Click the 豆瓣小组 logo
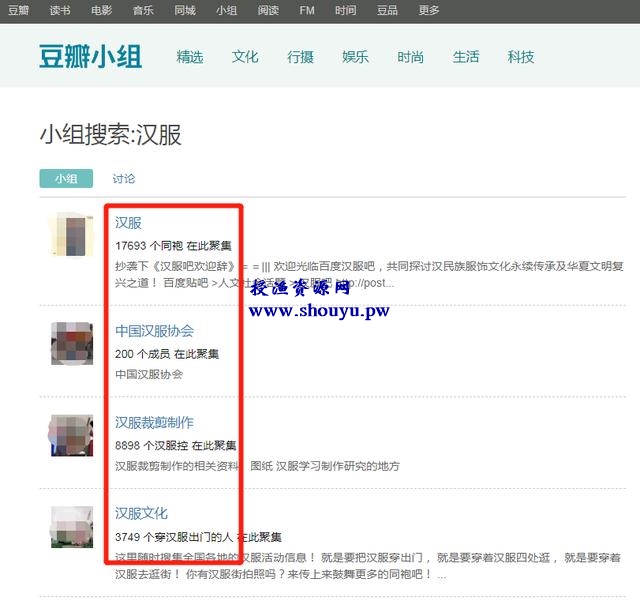640x601 pixels. [x=91, y=56]
